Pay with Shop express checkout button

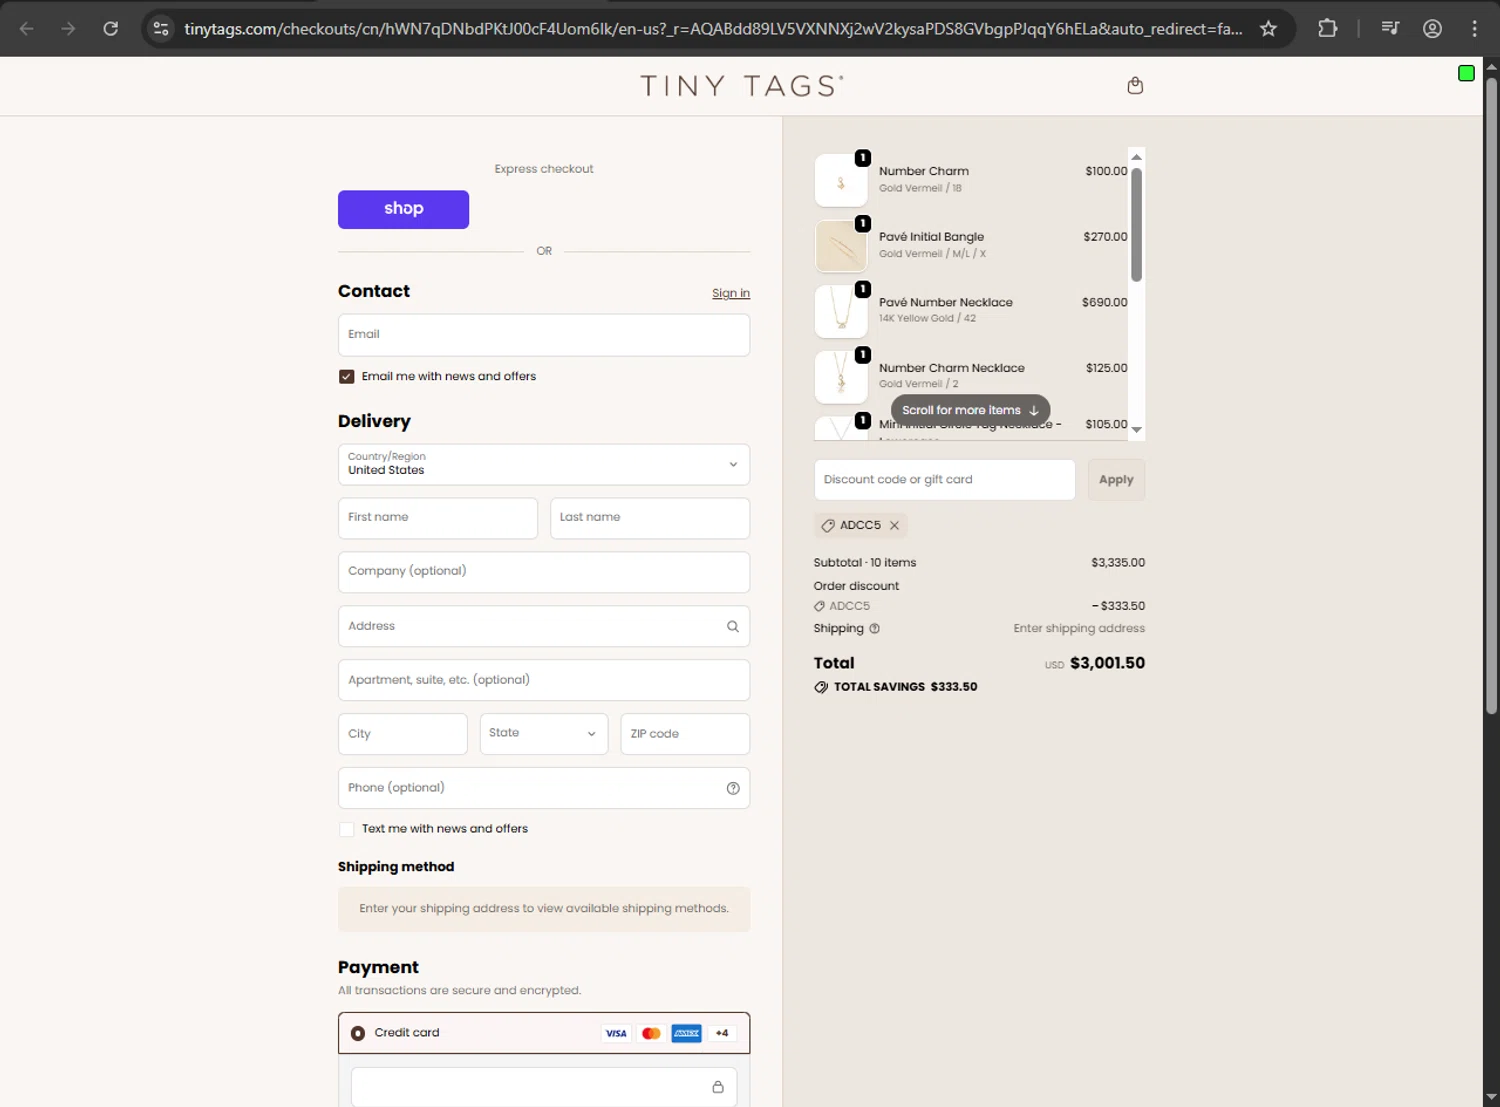403,209
